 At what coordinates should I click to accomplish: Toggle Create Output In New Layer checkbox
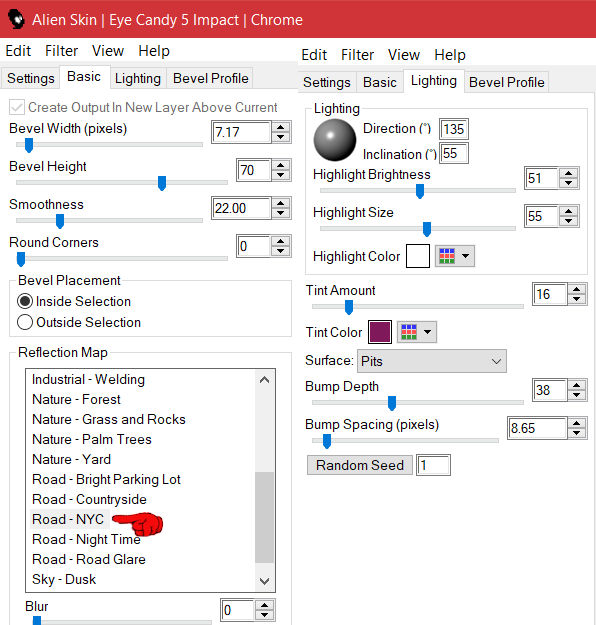point(17,107)
